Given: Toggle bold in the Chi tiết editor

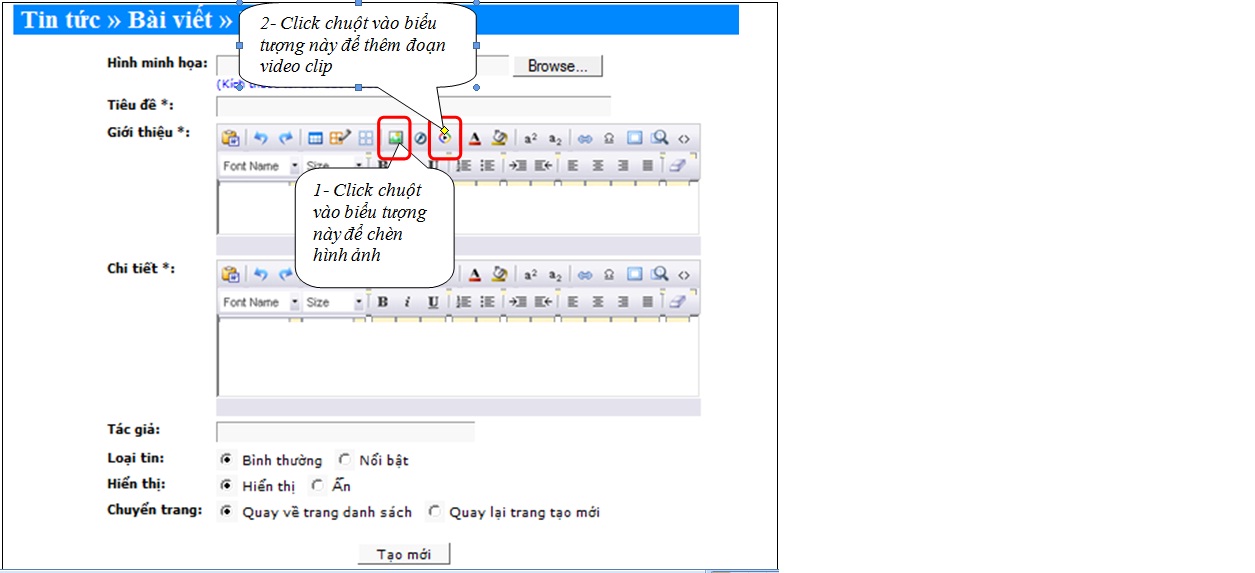Looking at the screenshot, I should 382,302.
